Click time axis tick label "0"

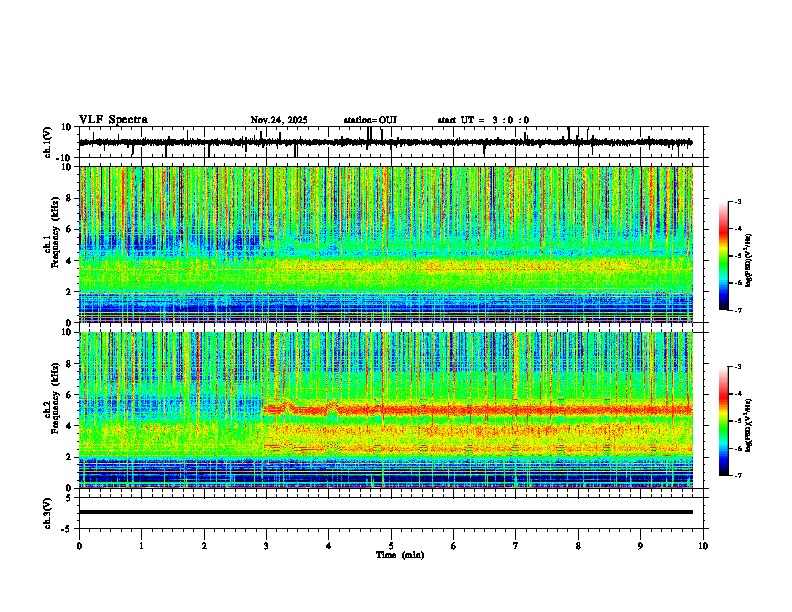(79, 546)
